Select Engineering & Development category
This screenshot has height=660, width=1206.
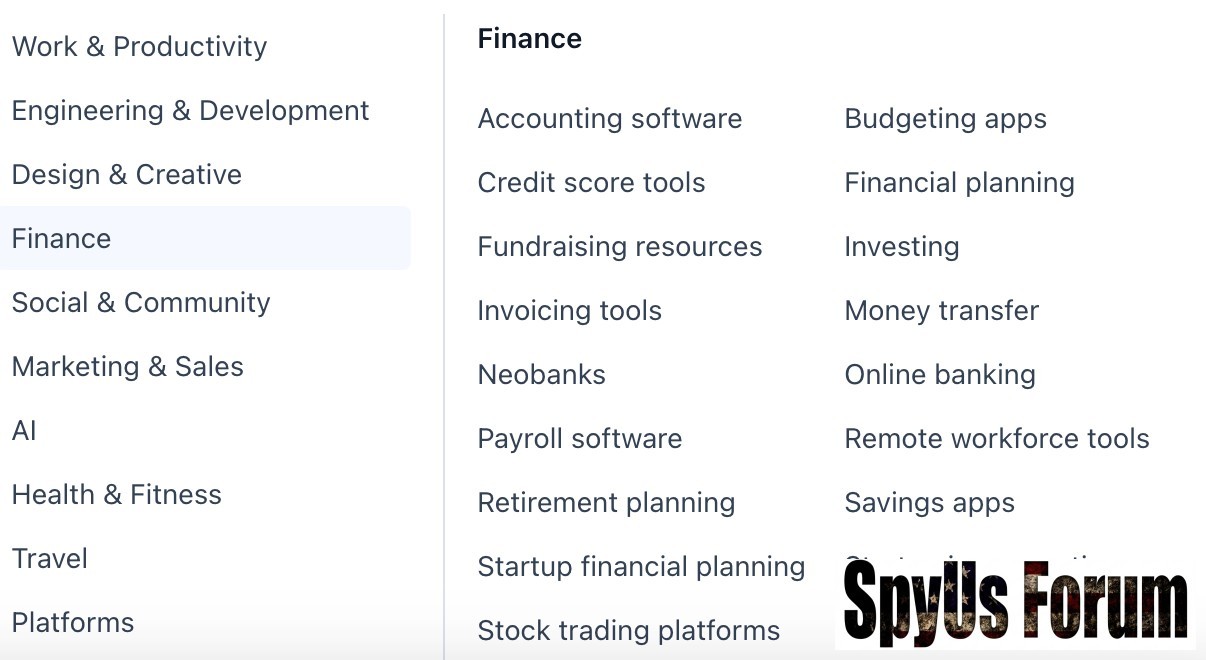pyautogui.click(x=190, y=111)
